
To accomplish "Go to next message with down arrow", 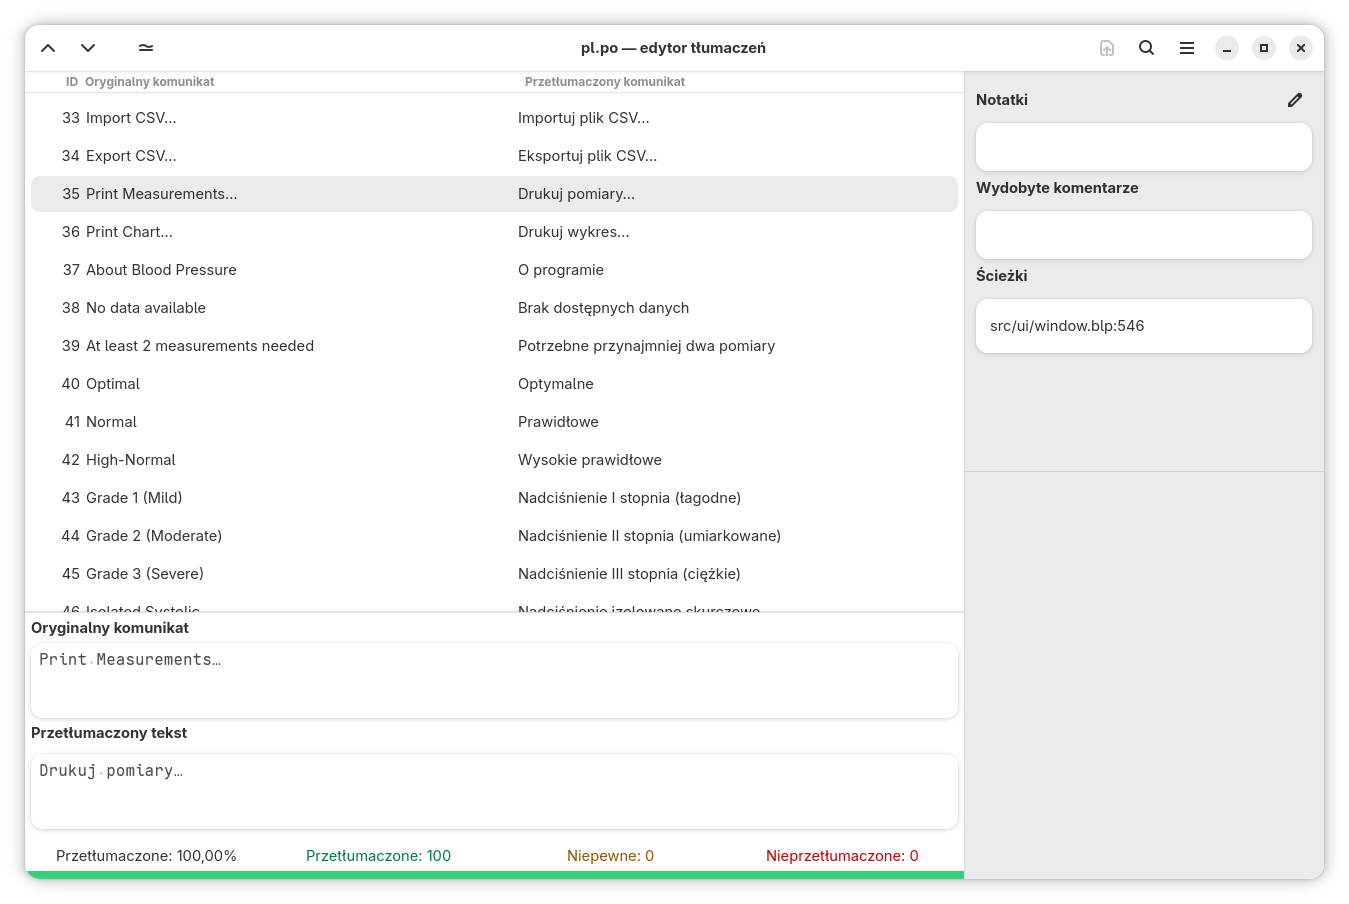I will click(x=88, y=48).
